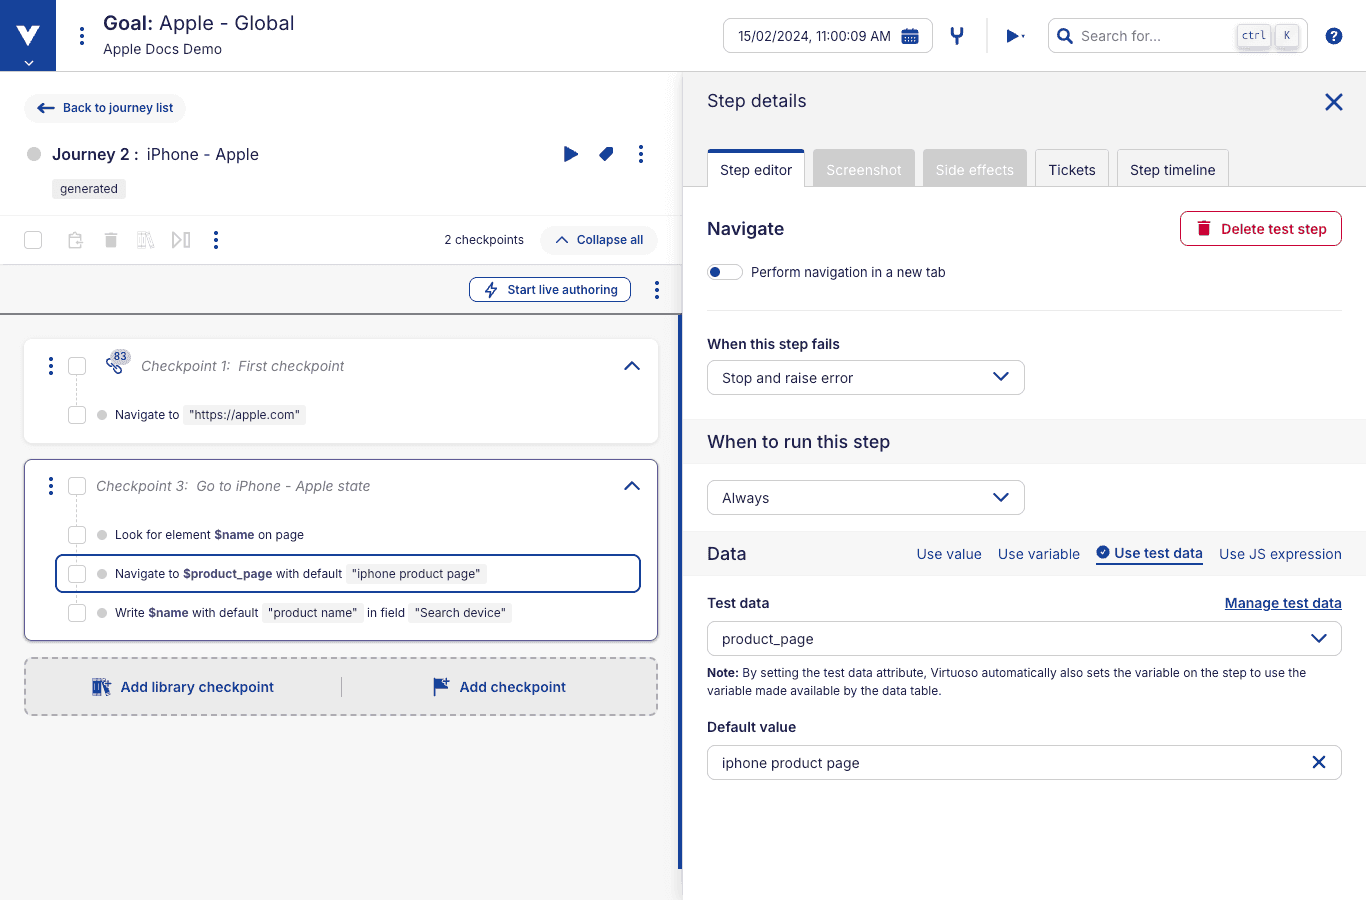This screenshot has height=900, width=1366.
Task: Check the Checkpoint 1 checkbox
Action: [77, 366]
